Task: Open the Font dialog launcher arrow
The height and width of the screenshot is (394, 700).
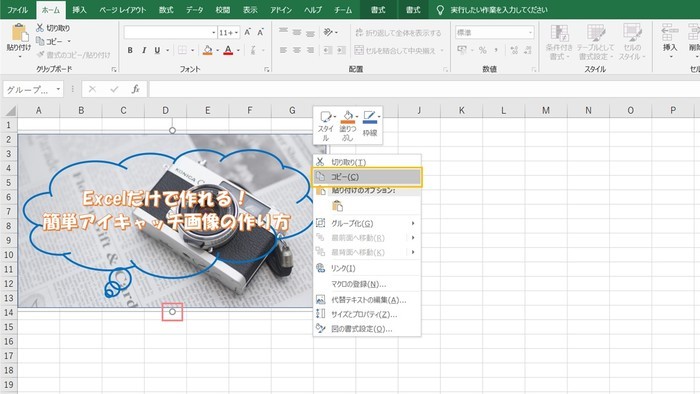Action: [267, 69]
